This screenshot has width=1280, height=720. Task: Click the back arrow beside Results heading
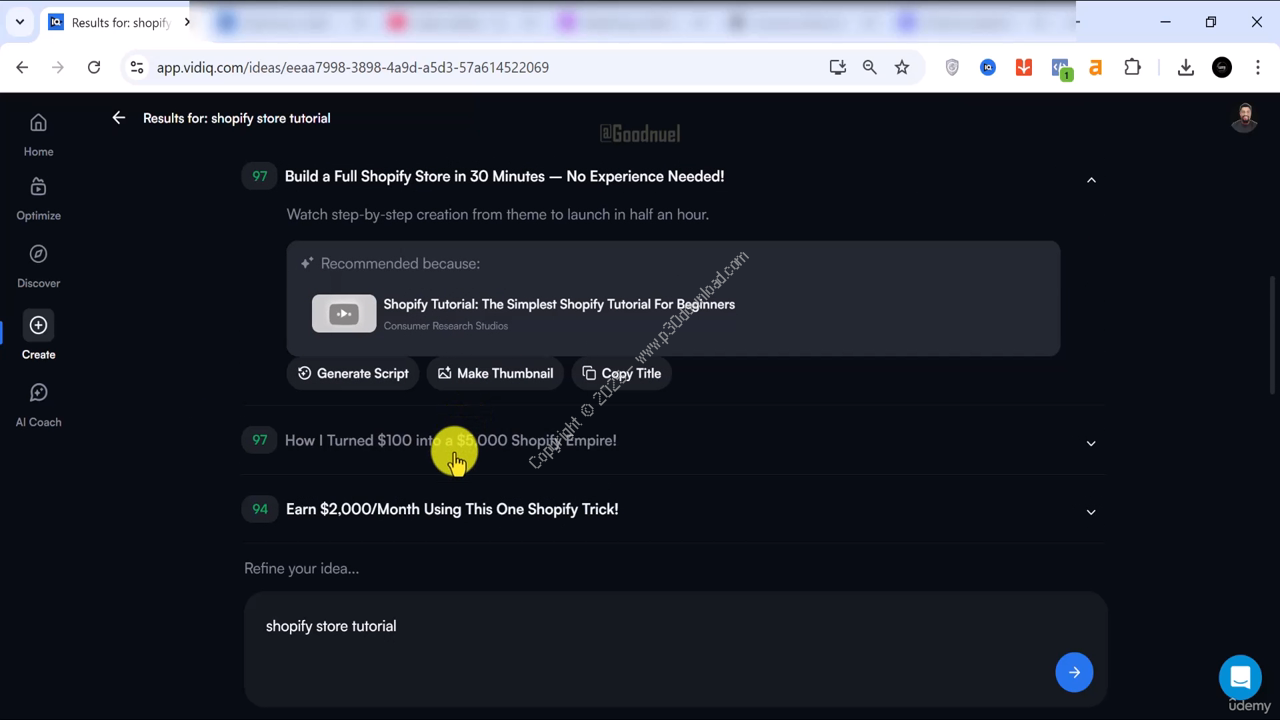[119, 118]
